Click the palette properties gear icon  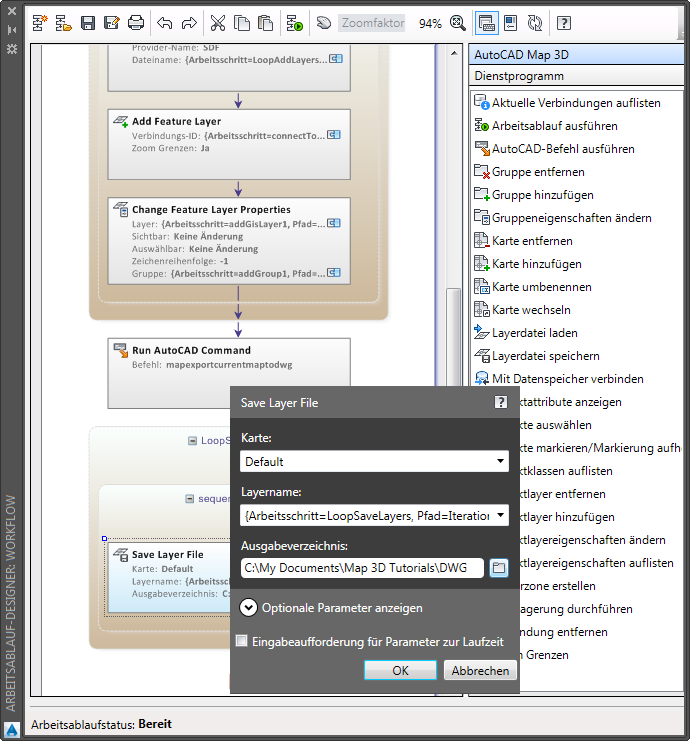pos(12,49)
